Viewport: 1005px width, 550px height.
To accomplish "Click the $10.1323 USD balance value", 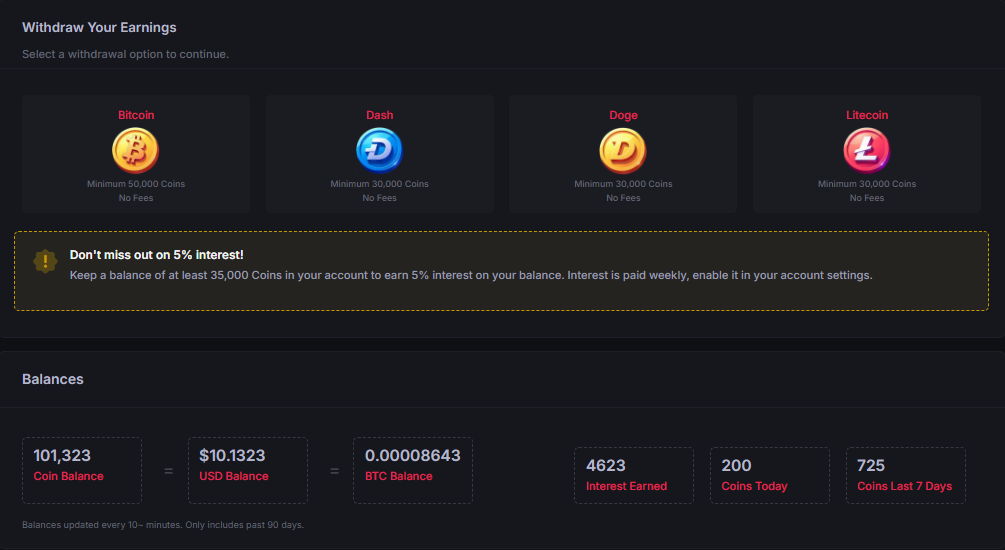I will 231,455.
